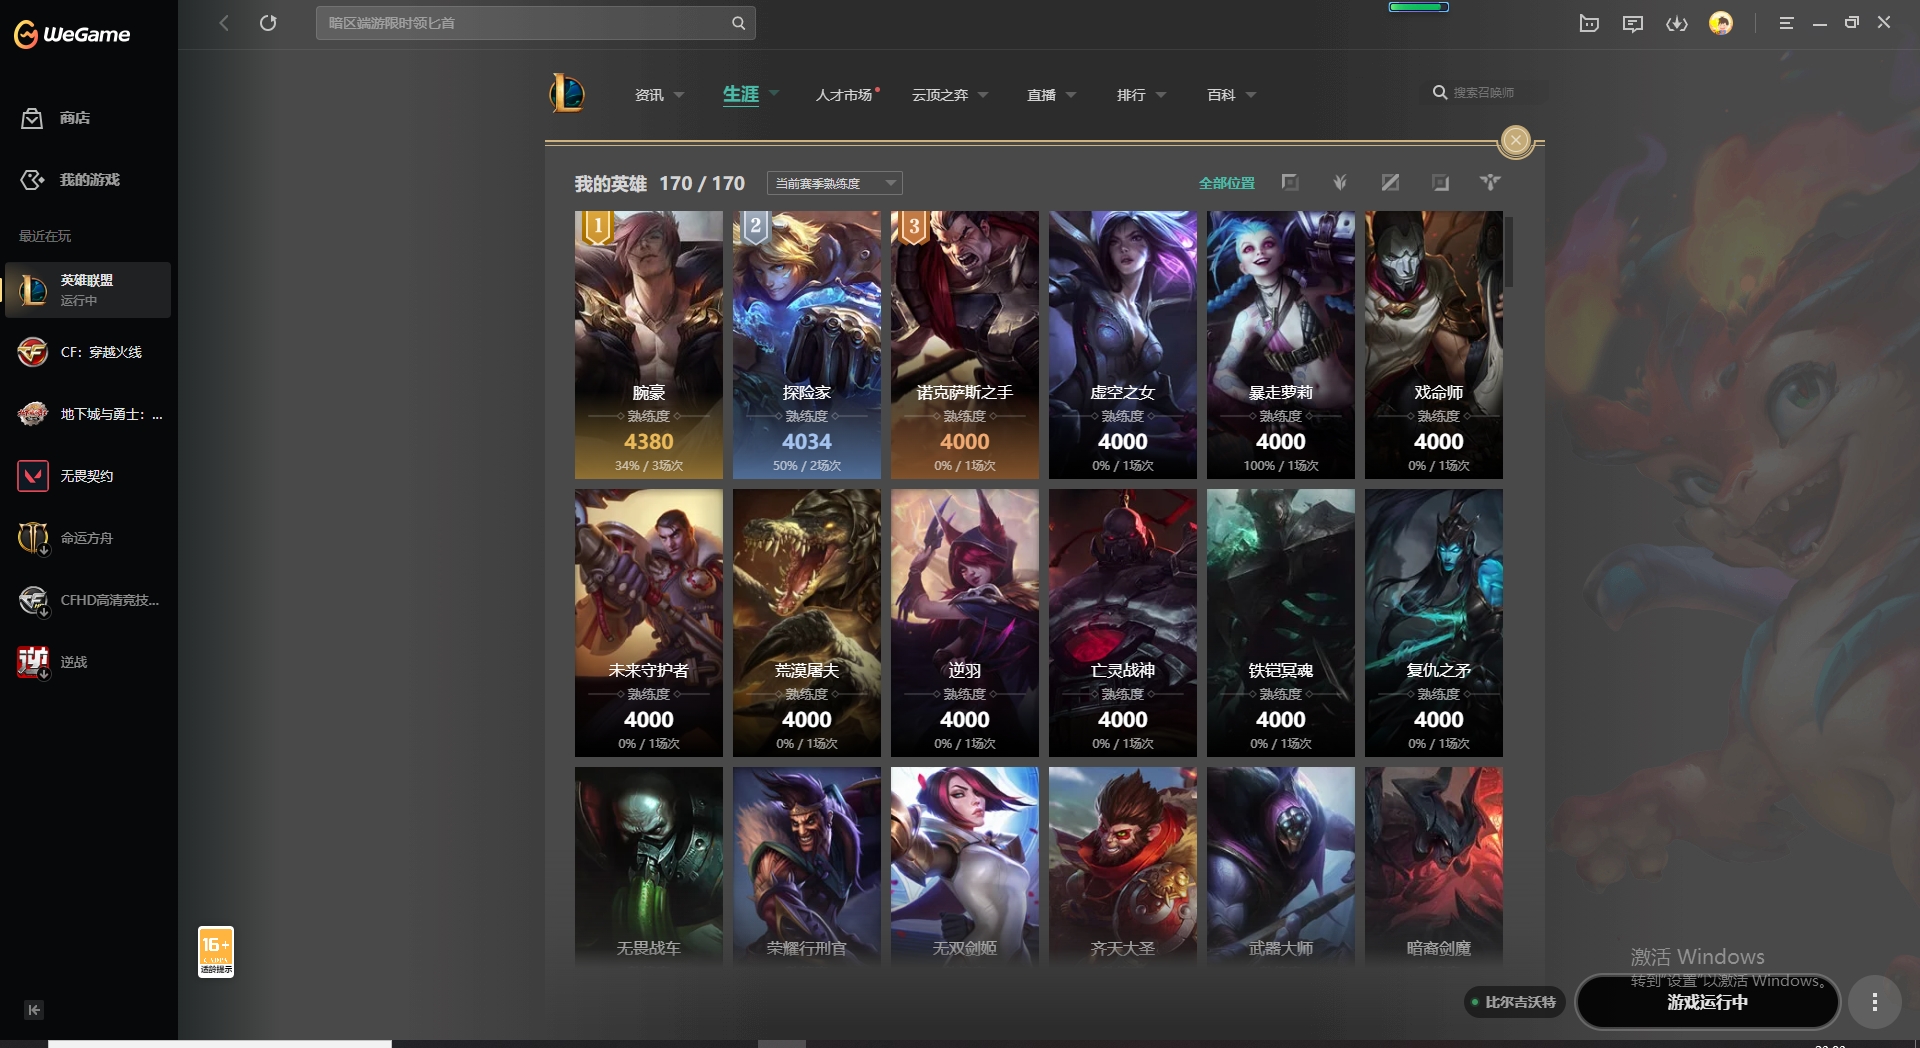The height and width of the screenshot is (1048, 1920).
Task: Open 我的游戏 gamepad icon
Action: (x=32, y=180)
